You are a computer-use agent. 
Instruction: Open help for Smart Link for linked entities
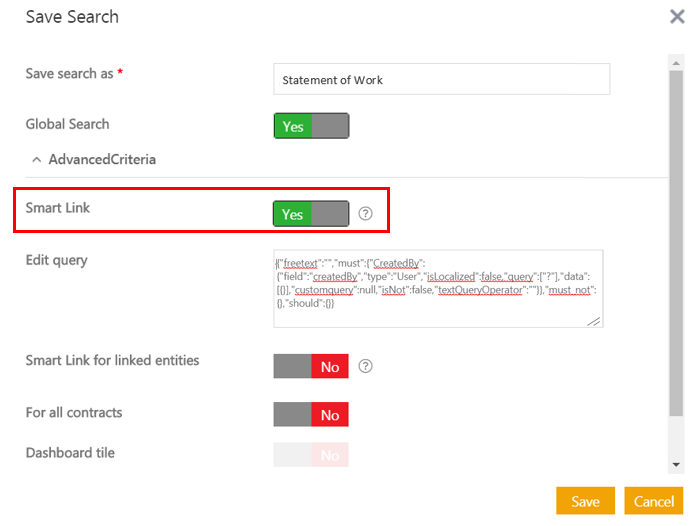pos(365,366)
